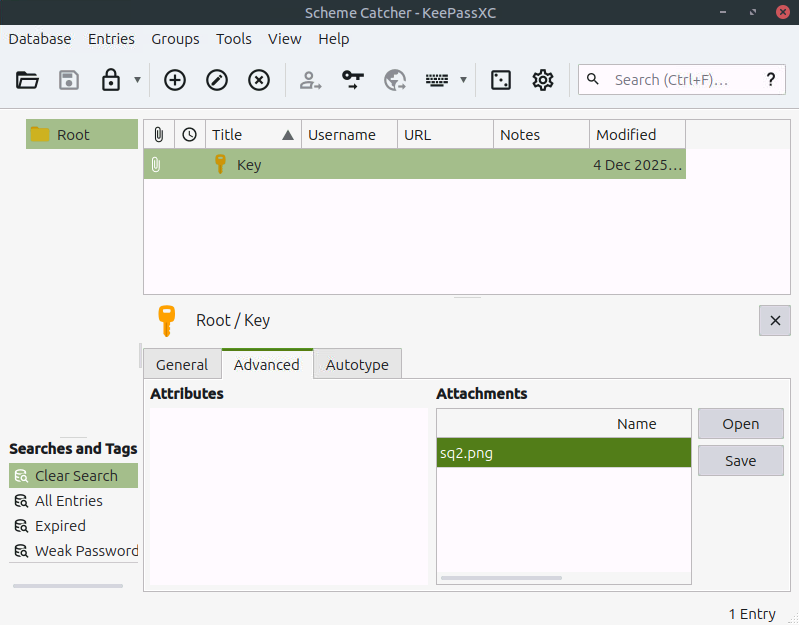Copy password using the key icon
The image size is (799, 625).
(353, 80)
